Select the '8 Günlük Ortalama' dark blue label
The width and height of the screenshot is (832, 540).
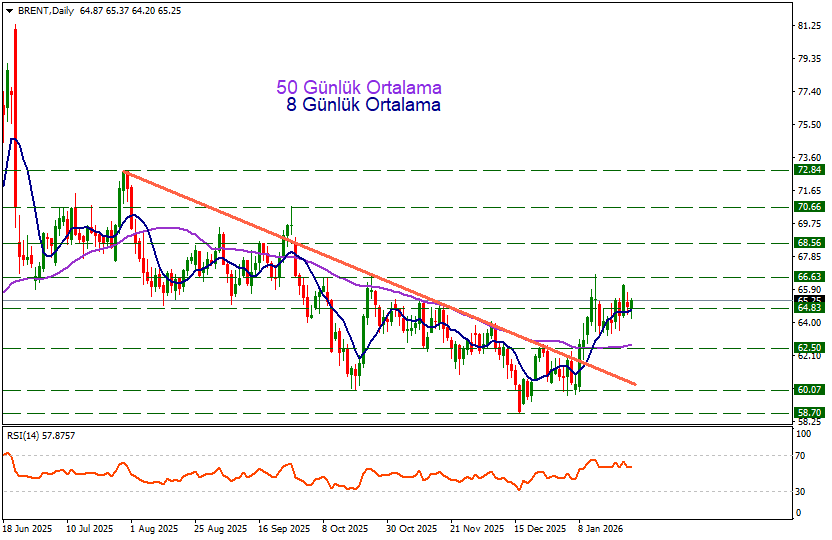(x=363, y=104)
